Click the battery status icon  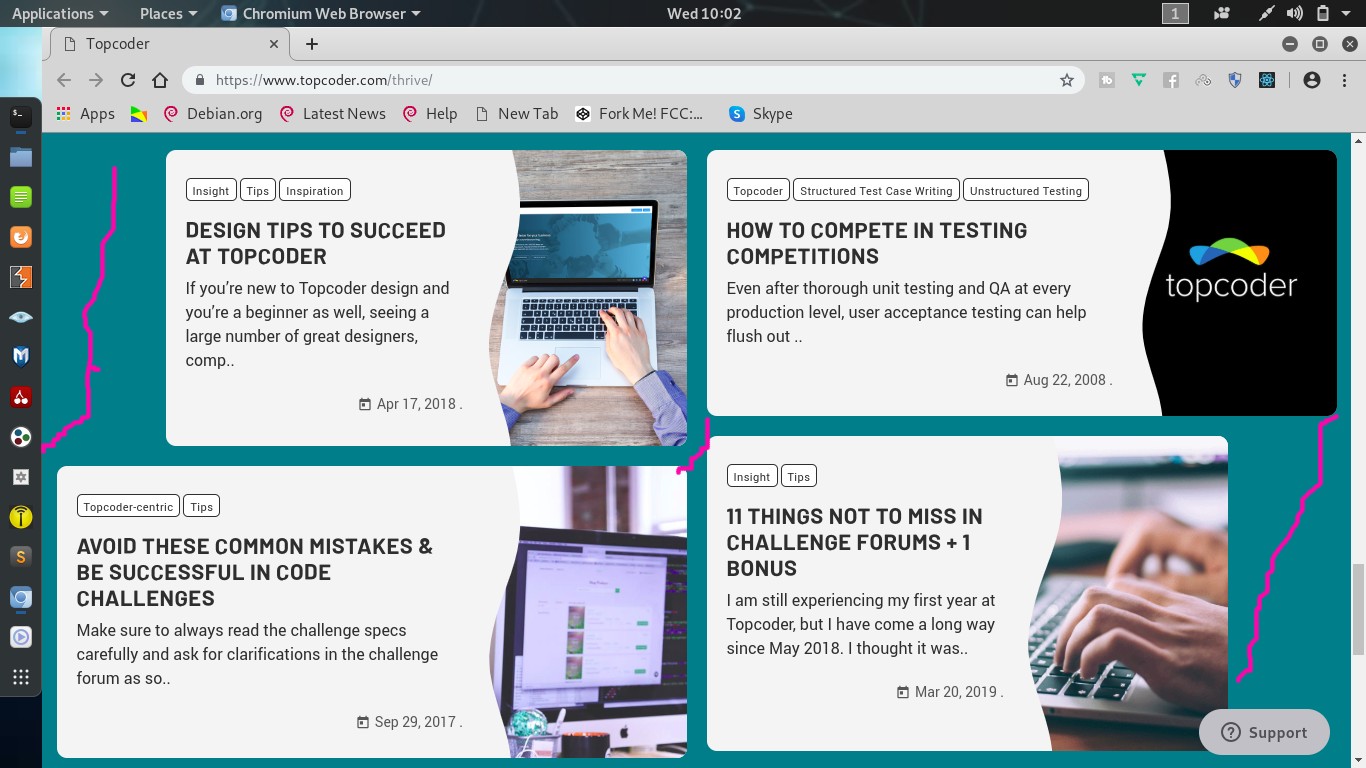pyautogui.click(x=1323, y=13)
